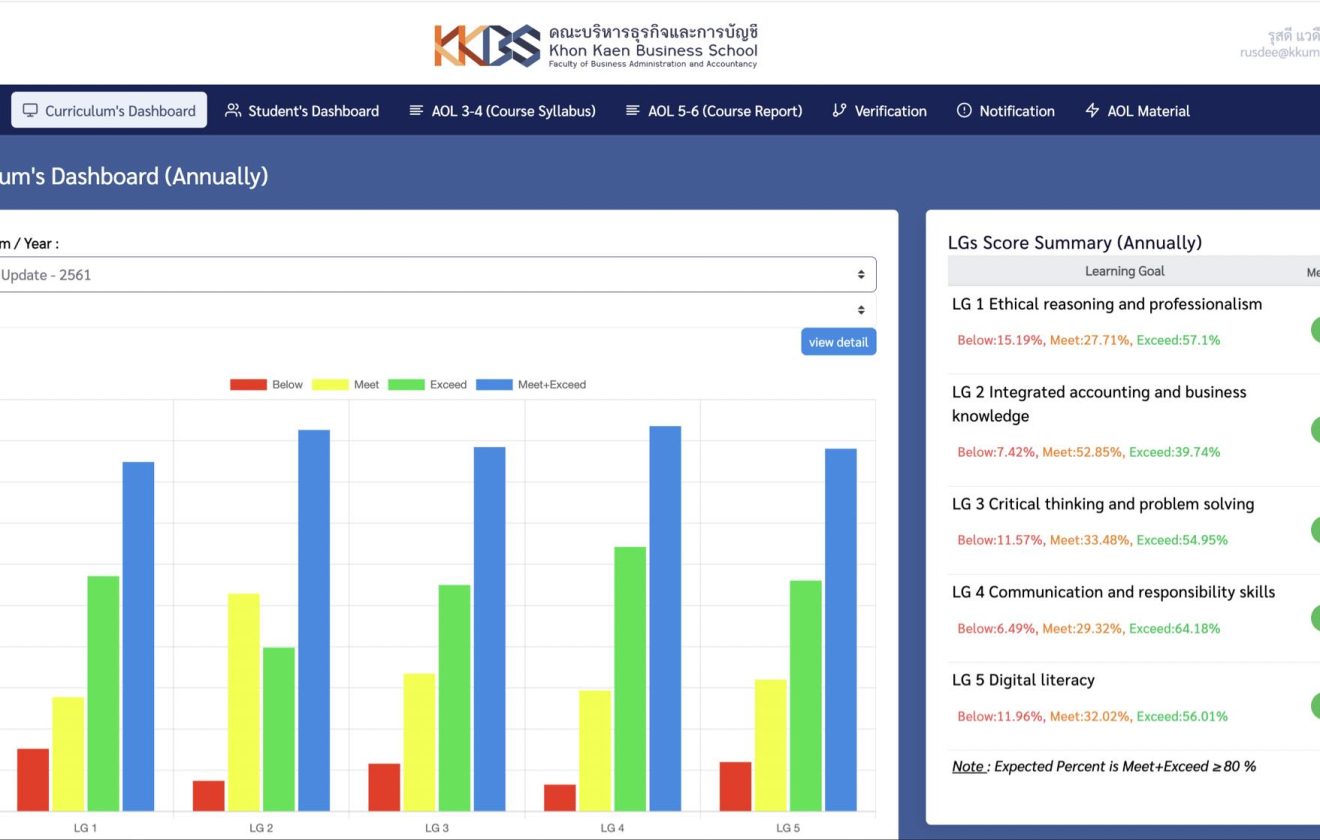Click the lines icon beside AOL 3-4
The height and width of the screenshot is (840, 1320).
pos(416,111)
